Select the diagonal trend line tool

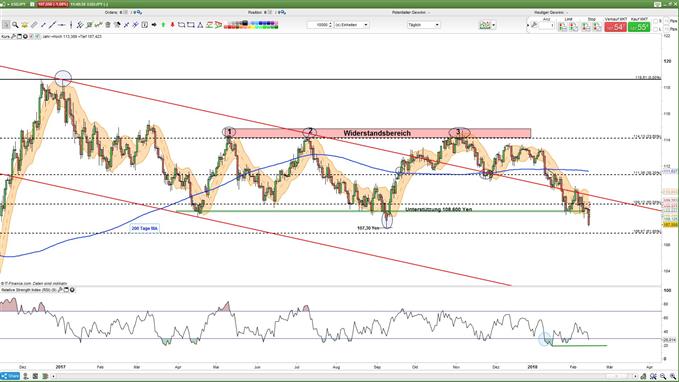click(x=53, y=25)
